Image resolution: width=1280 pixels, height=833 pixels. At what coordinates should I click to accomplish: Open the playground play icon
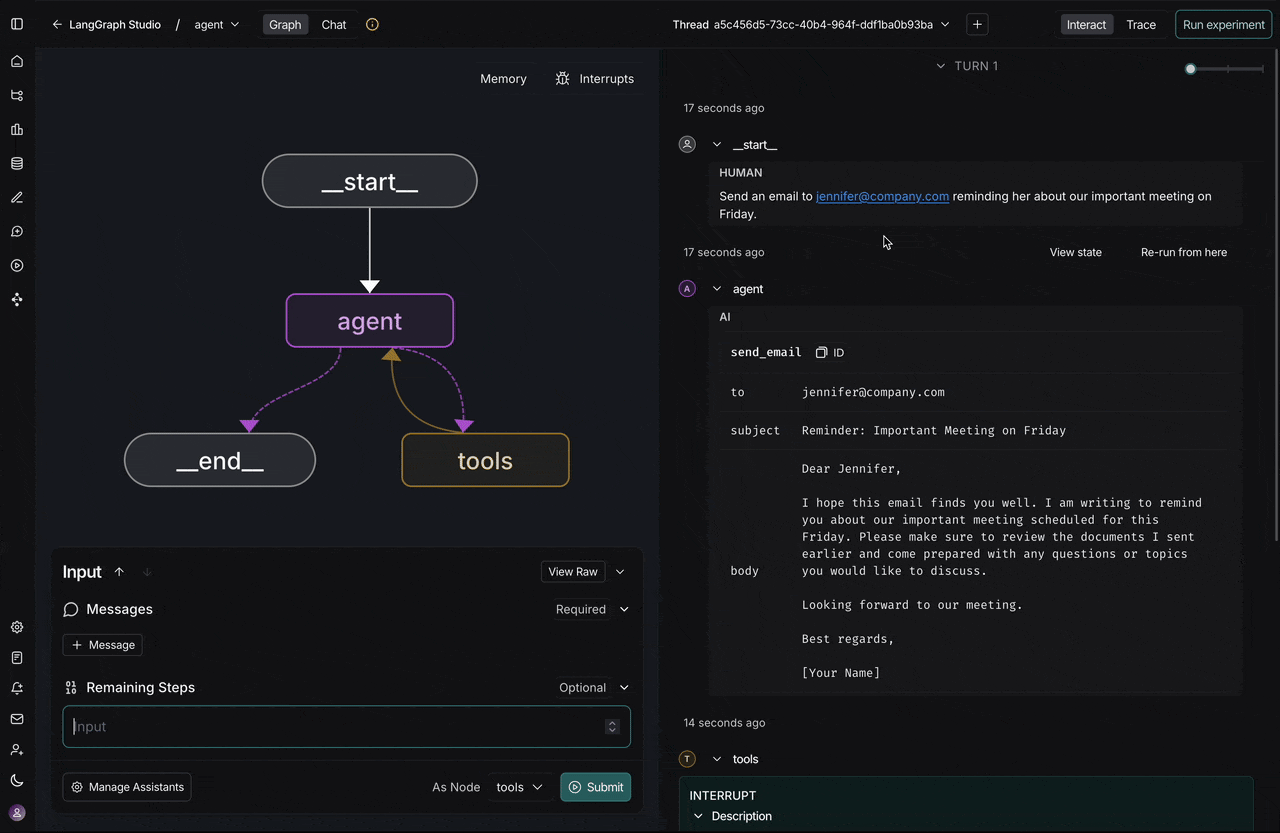pyautogui.click(x=16, y=265)
